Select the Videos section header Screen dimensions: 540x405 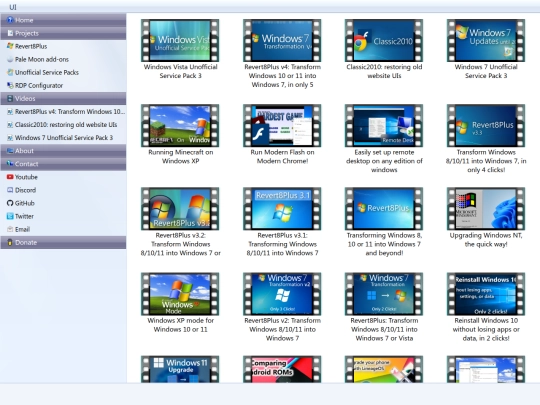63,98
